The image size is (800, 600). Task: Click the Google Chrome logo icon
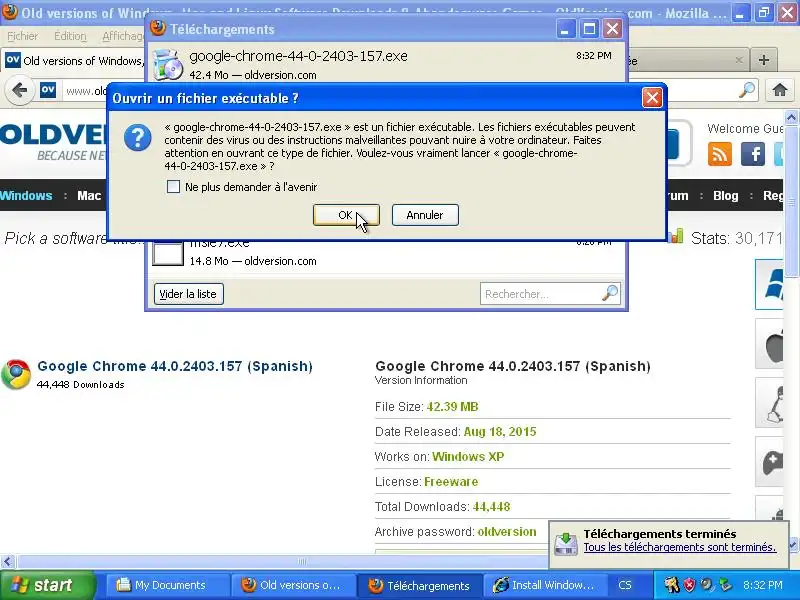click(x=16, y=374)
